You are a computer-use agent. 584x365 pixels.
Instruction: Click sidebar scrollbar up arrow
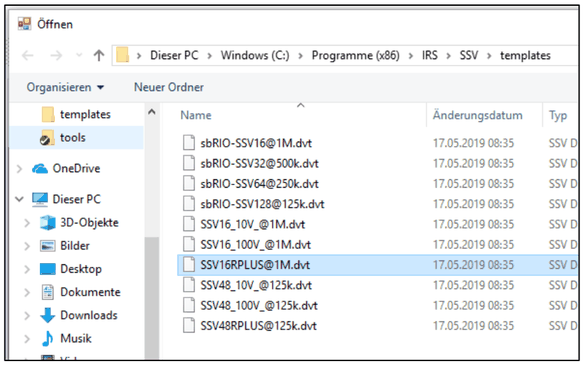click(x=152, y=112)
